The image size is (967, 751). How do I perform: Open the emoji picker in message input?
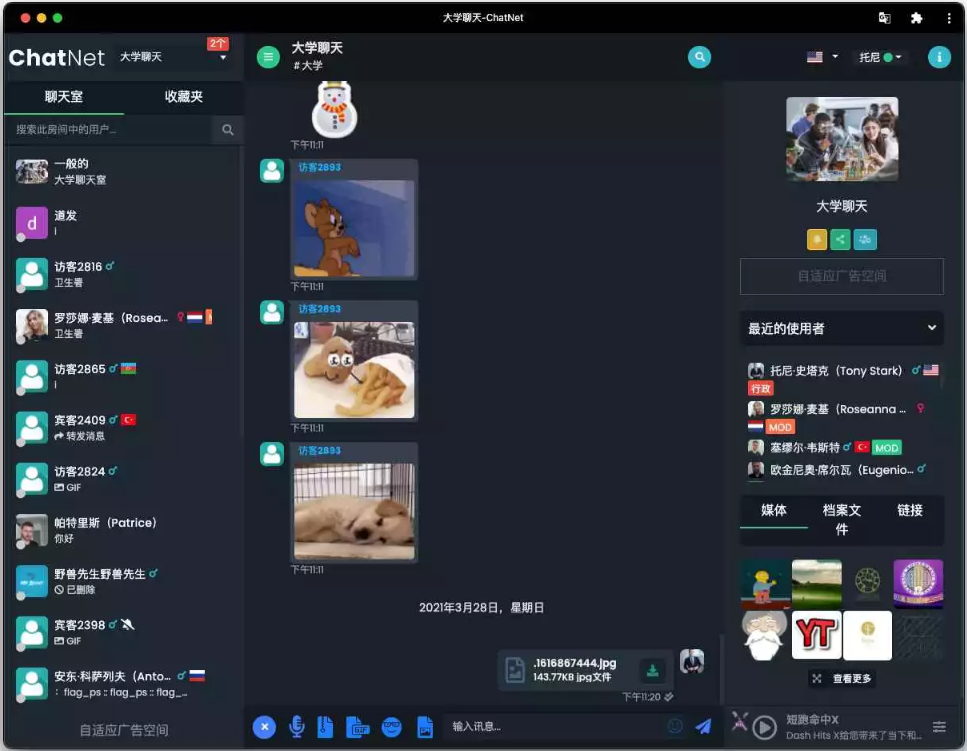tap(675, 727)
